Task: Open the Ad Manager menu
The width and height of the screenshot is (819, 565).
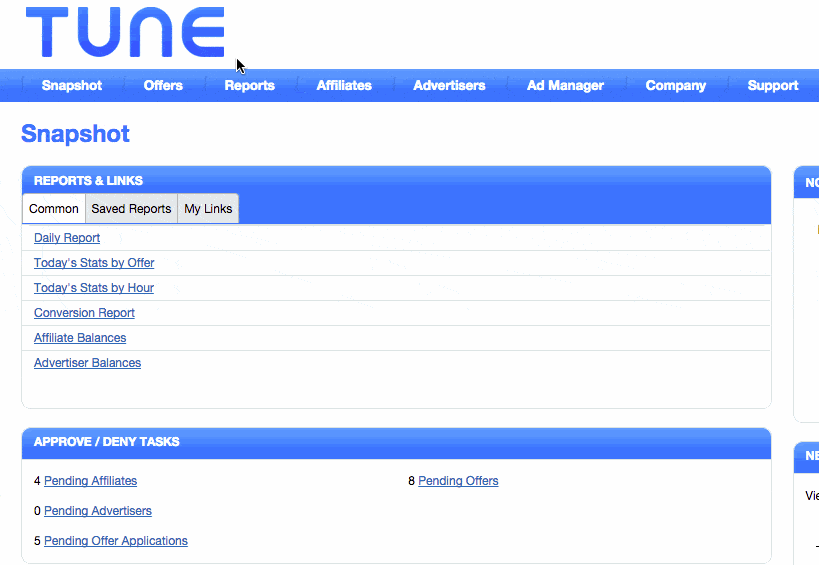Action: pyautogui.click(x=565, y=86)
